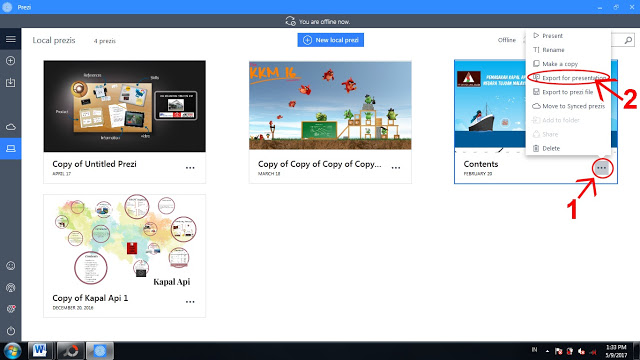Image resolution: width=640 pixels, height=360 pixels.
Task: Open the Prezi taskbar icon
Action: pos(100,351)
